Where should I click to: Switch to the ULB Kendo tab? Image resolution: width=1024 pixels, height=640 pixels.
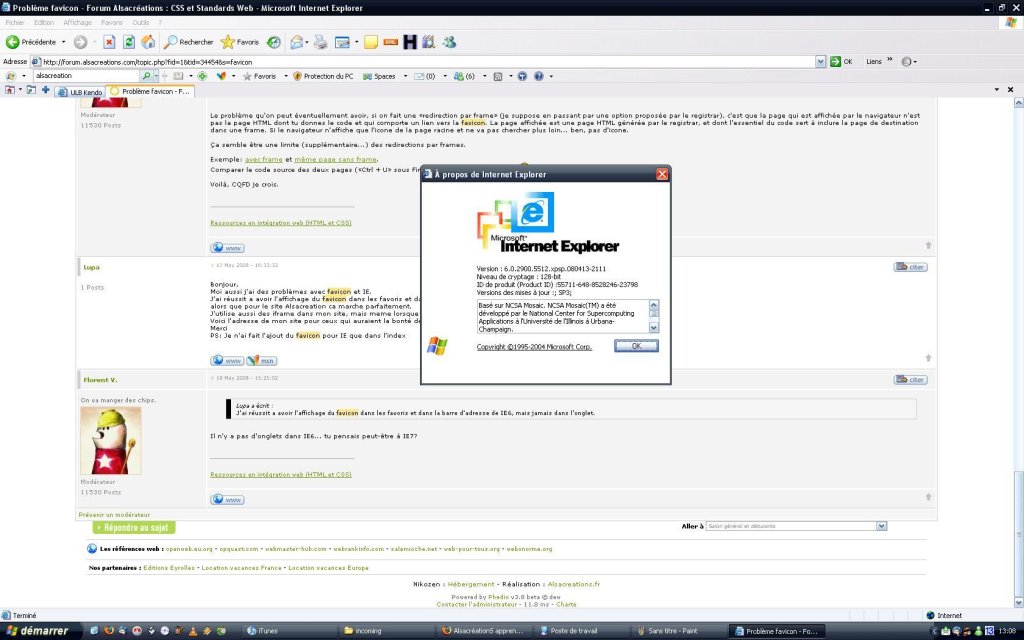(x=80, y=92)
